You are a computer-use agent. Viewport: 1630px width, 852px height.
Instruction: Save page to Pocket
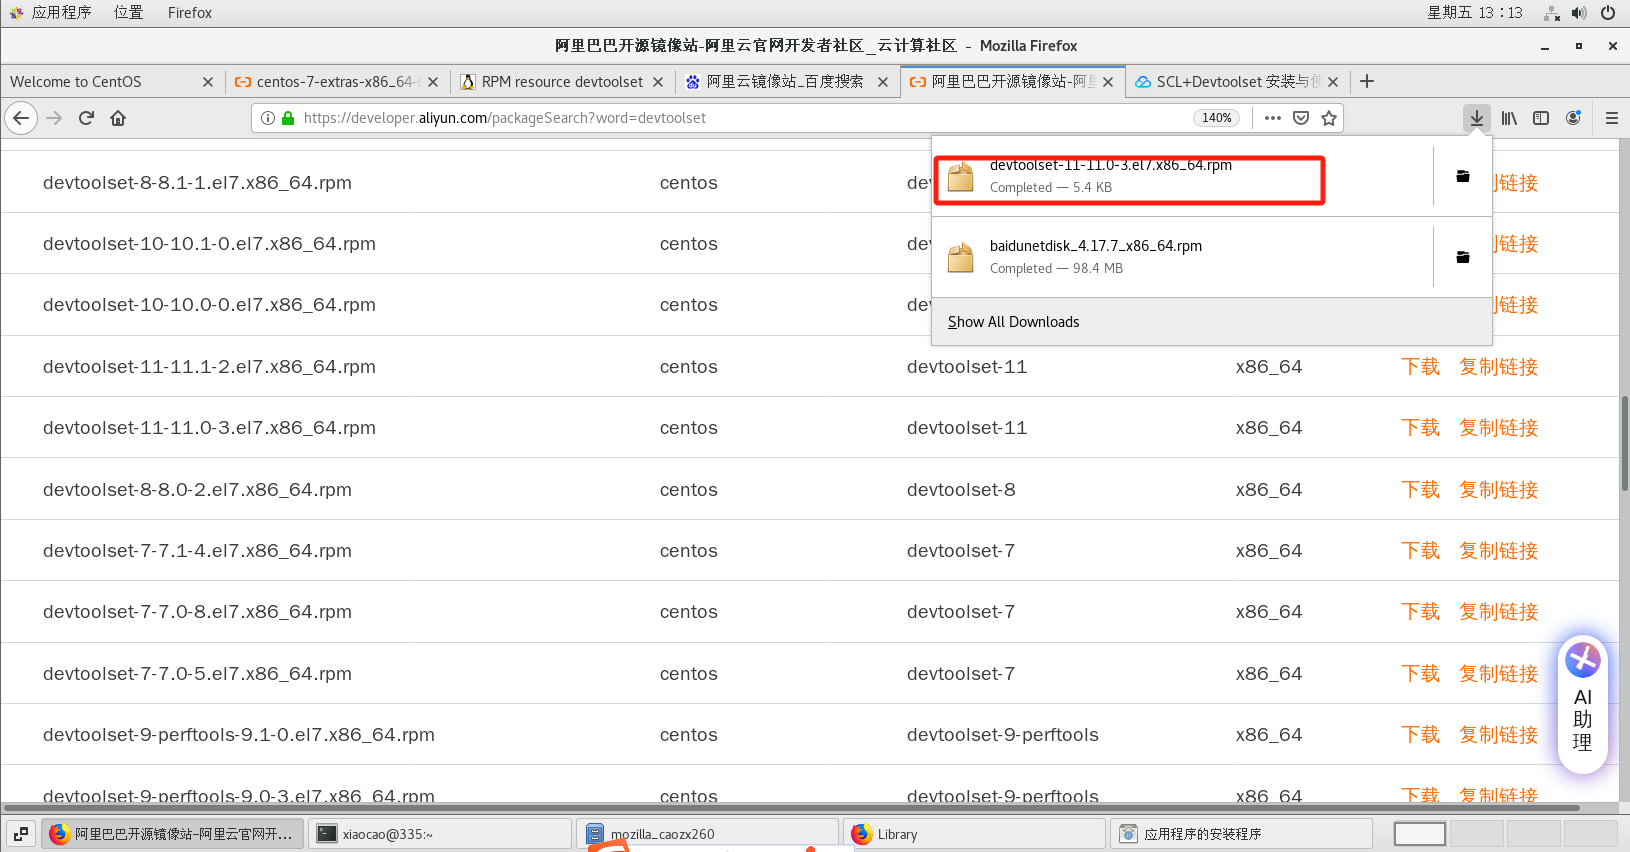(x=1301, y=118)
